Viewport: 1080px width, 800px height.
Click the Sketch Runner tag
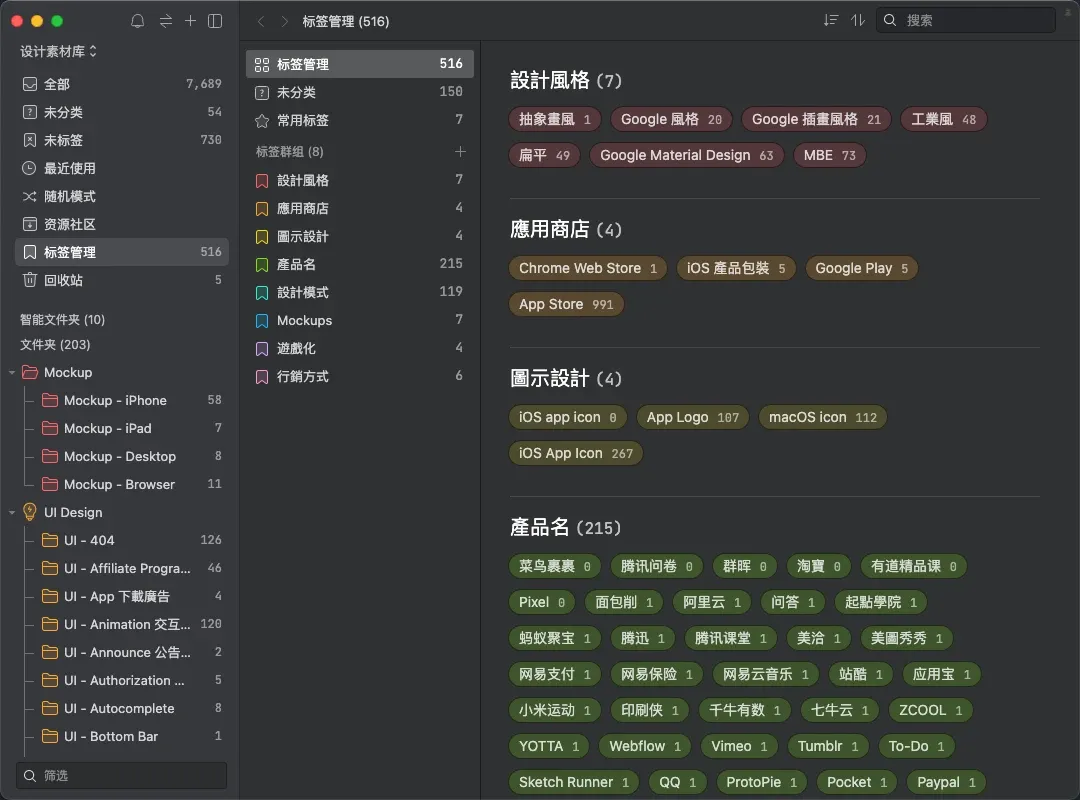[573, 782]
